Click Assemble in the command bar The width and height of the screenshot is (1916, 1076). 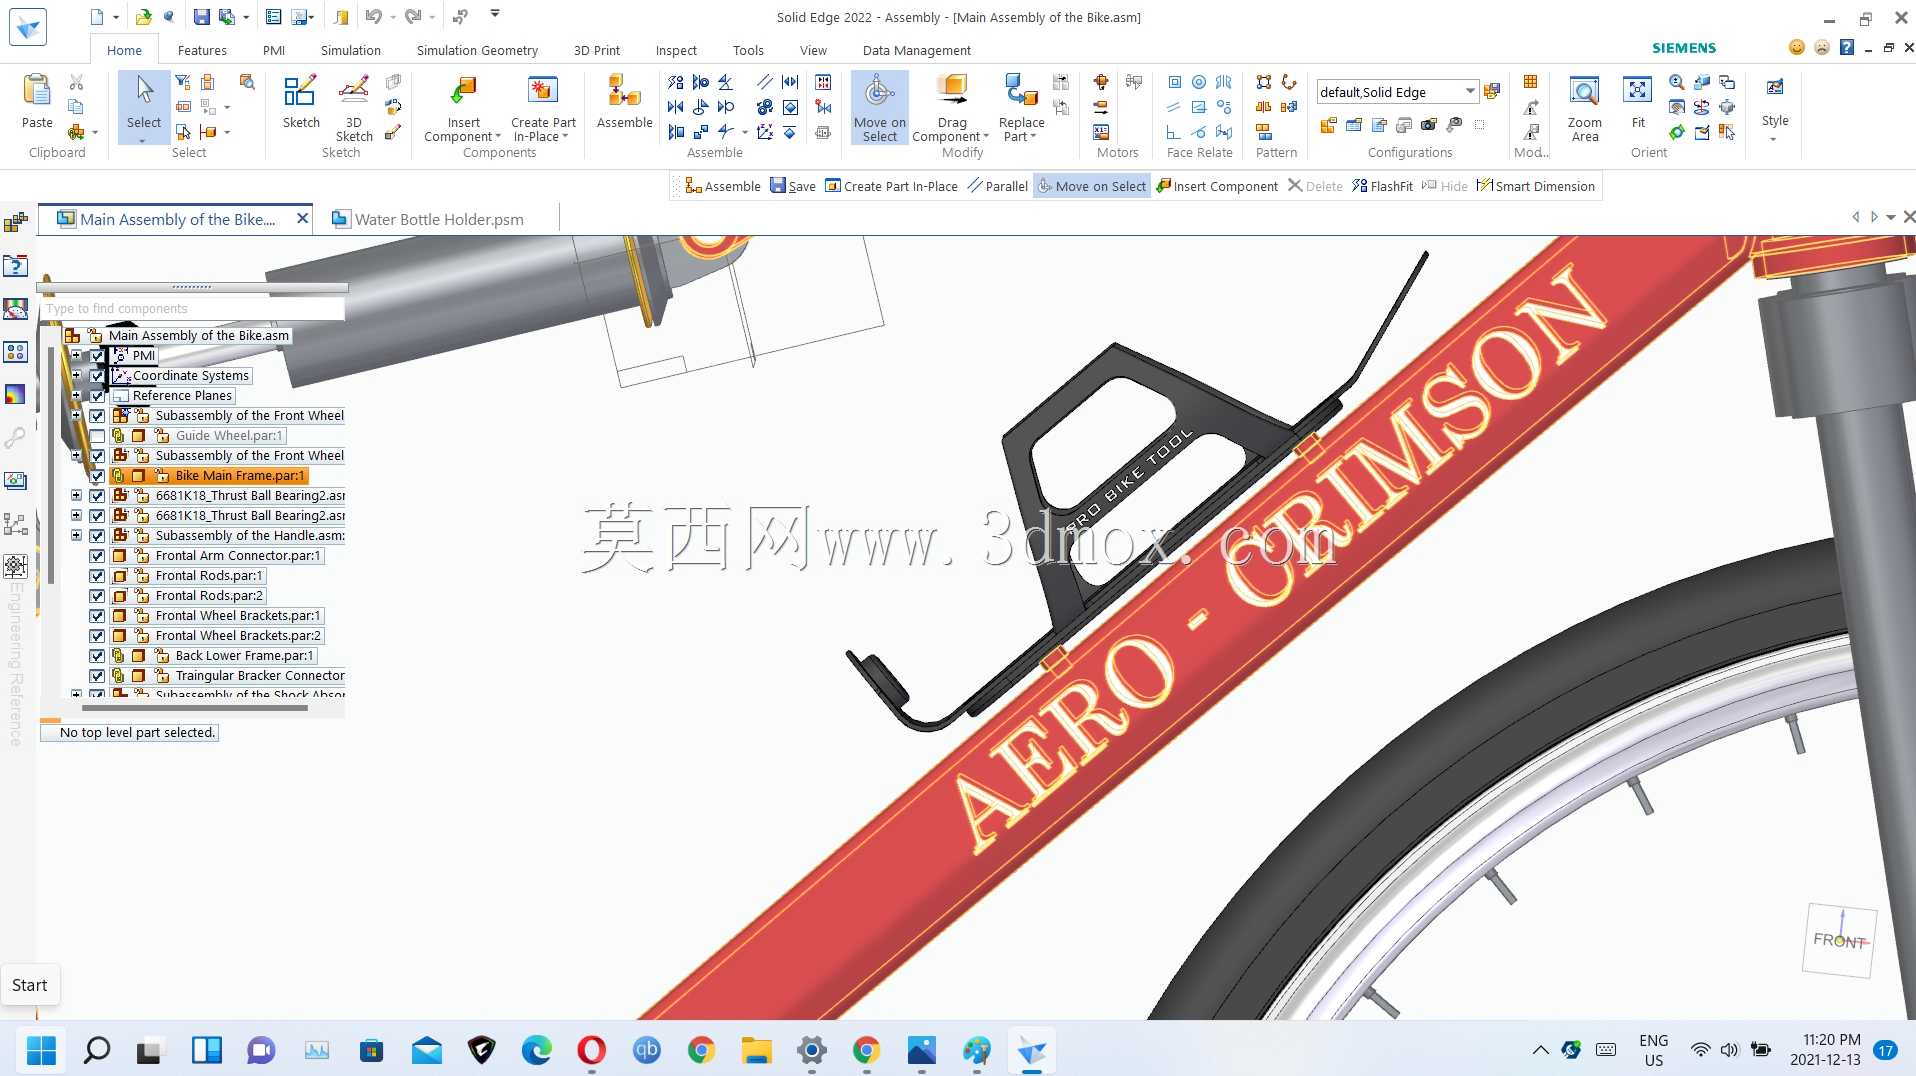723,186
